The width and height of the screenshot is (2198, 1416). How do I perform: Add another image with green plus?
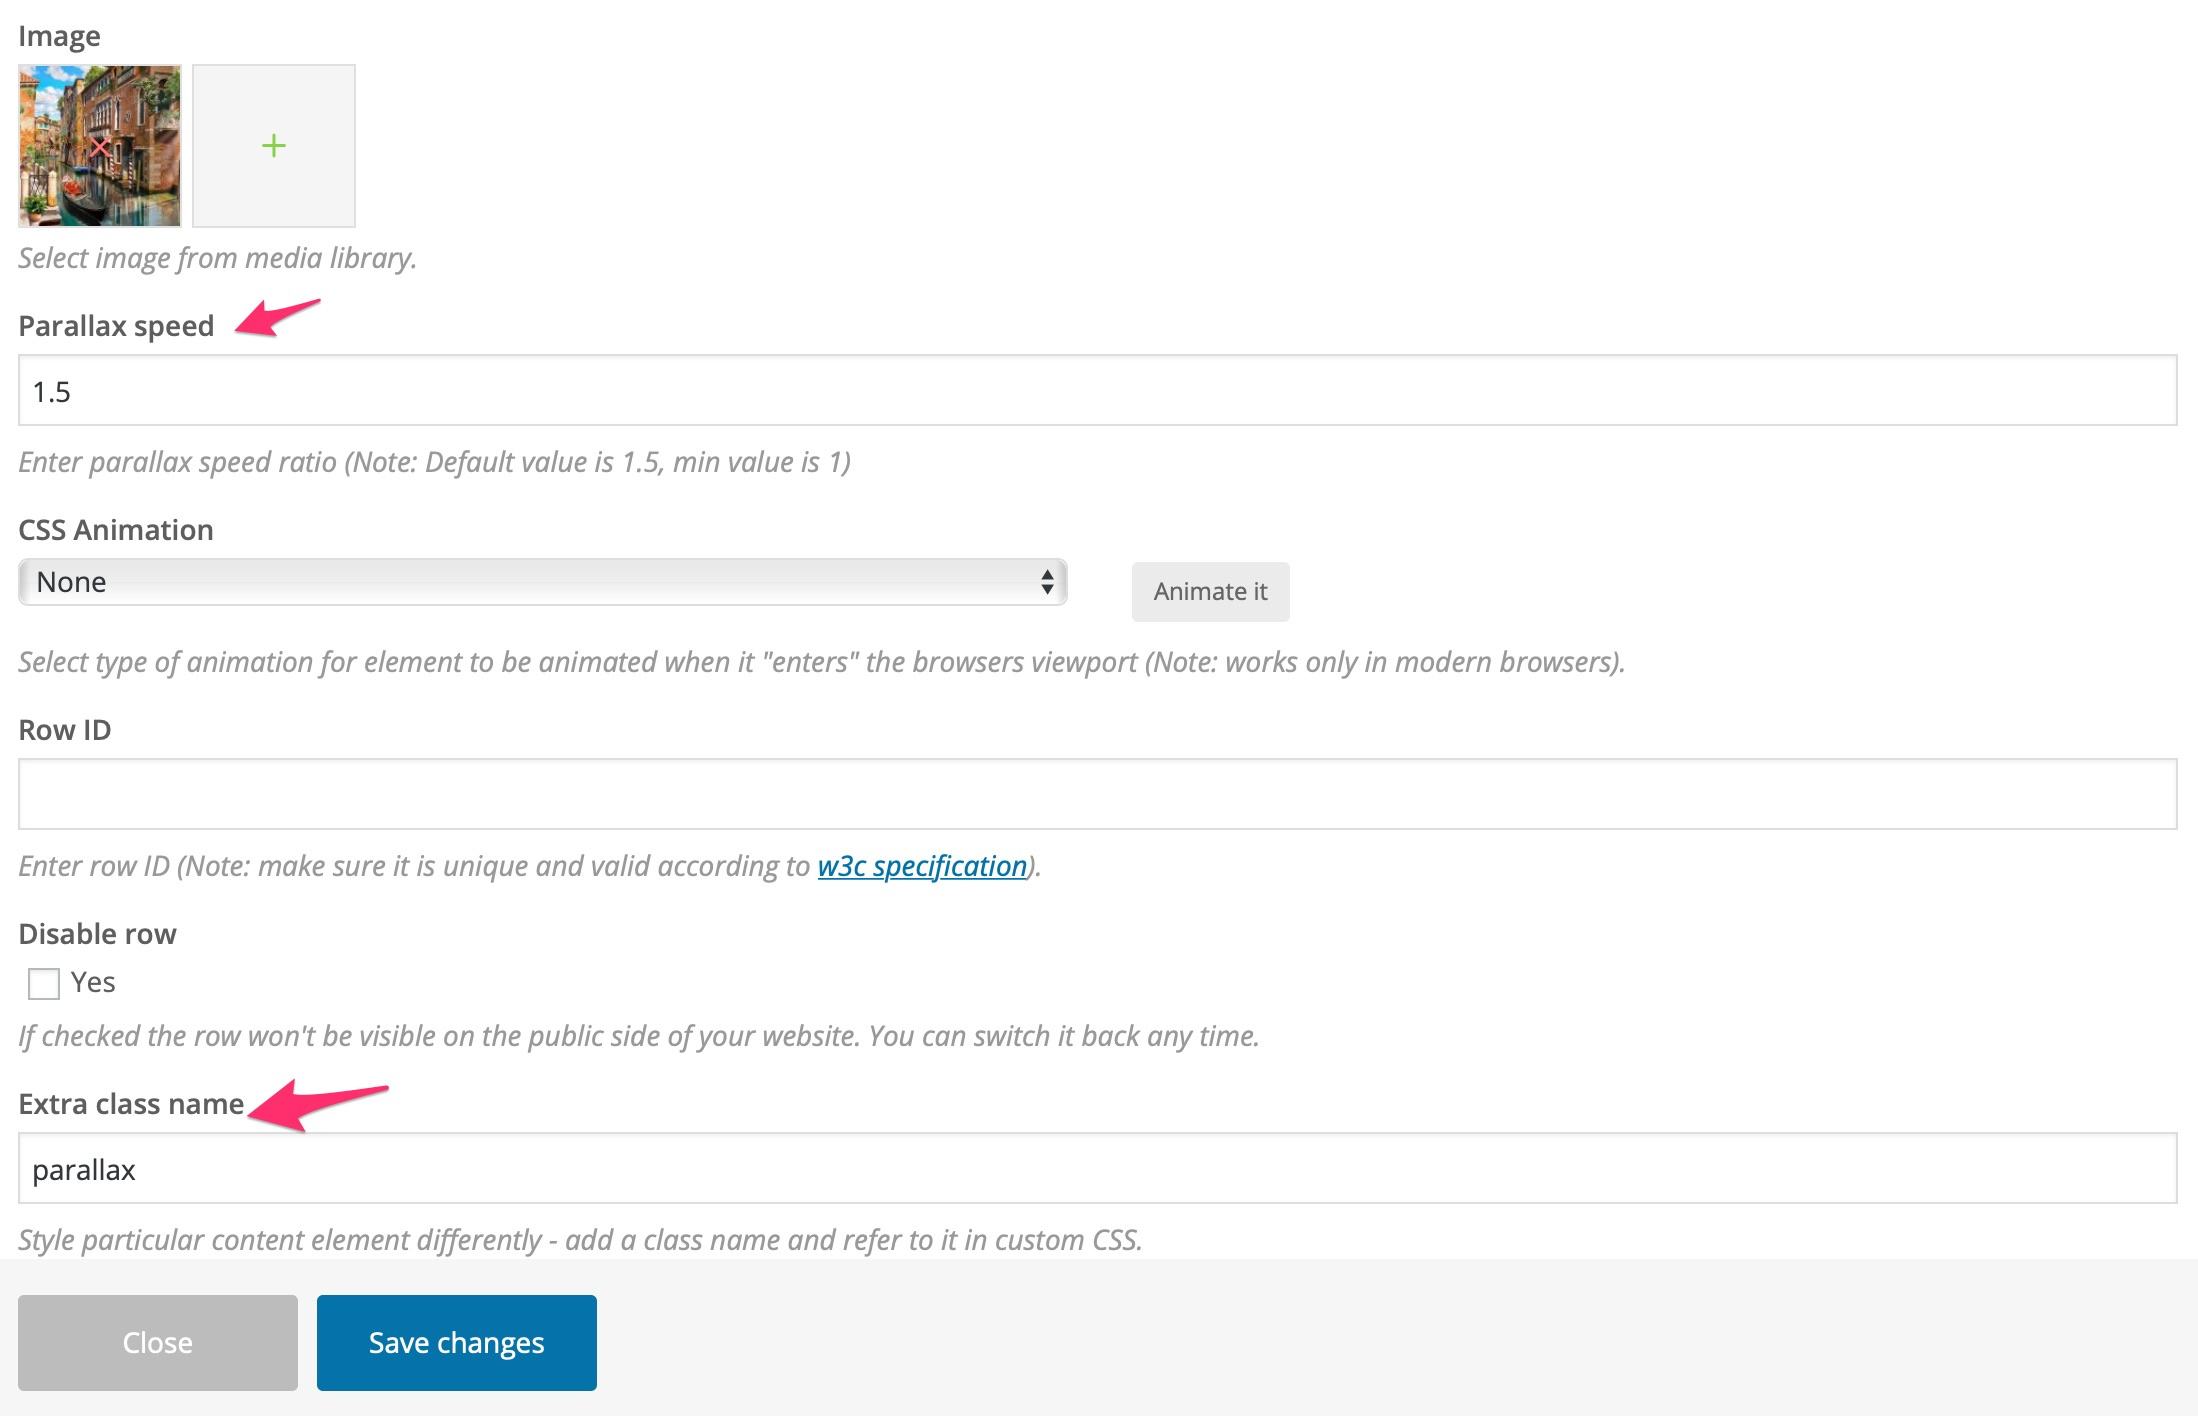point(274,146)
